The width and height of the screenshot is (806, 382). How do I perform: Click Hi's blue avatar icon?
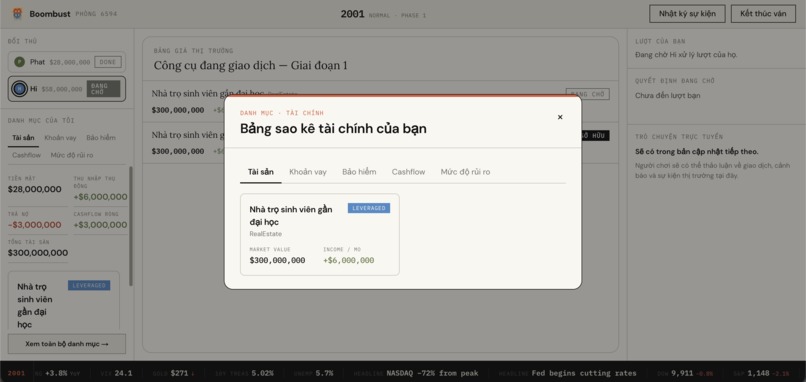[x=20, y=89]
